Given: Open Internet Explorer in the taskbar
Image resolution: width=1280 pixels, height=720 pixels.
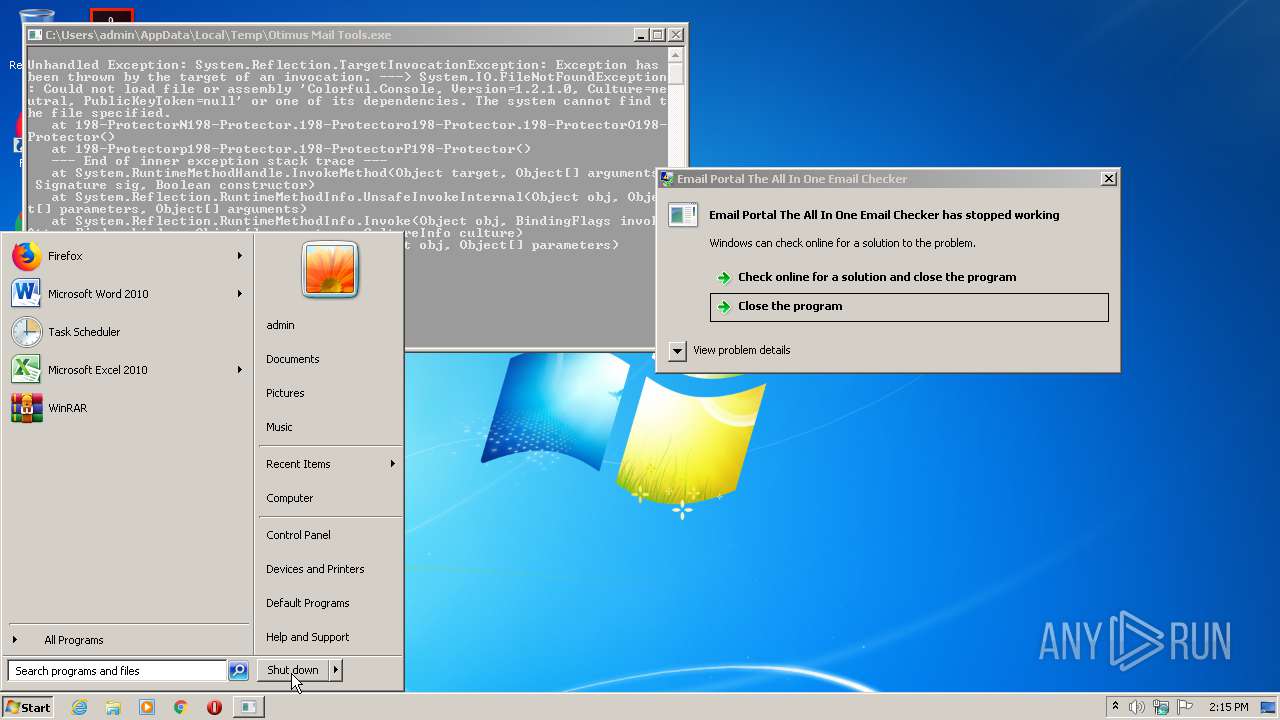Looking at the screenshot, I should pyautogui.click(x=80, y=707).
